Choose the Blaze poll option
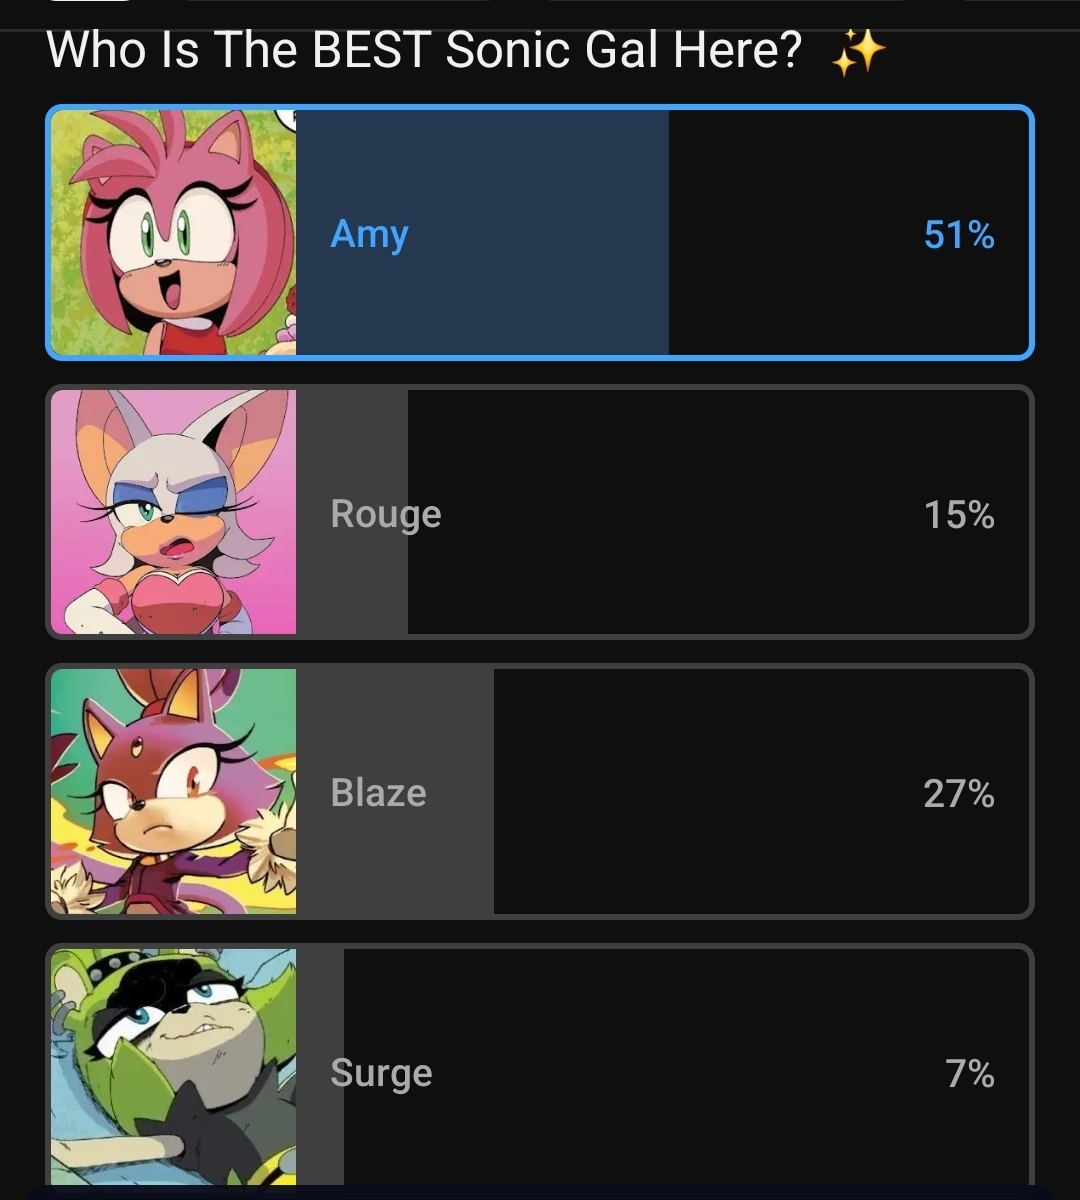 click(x=540, y=791)
